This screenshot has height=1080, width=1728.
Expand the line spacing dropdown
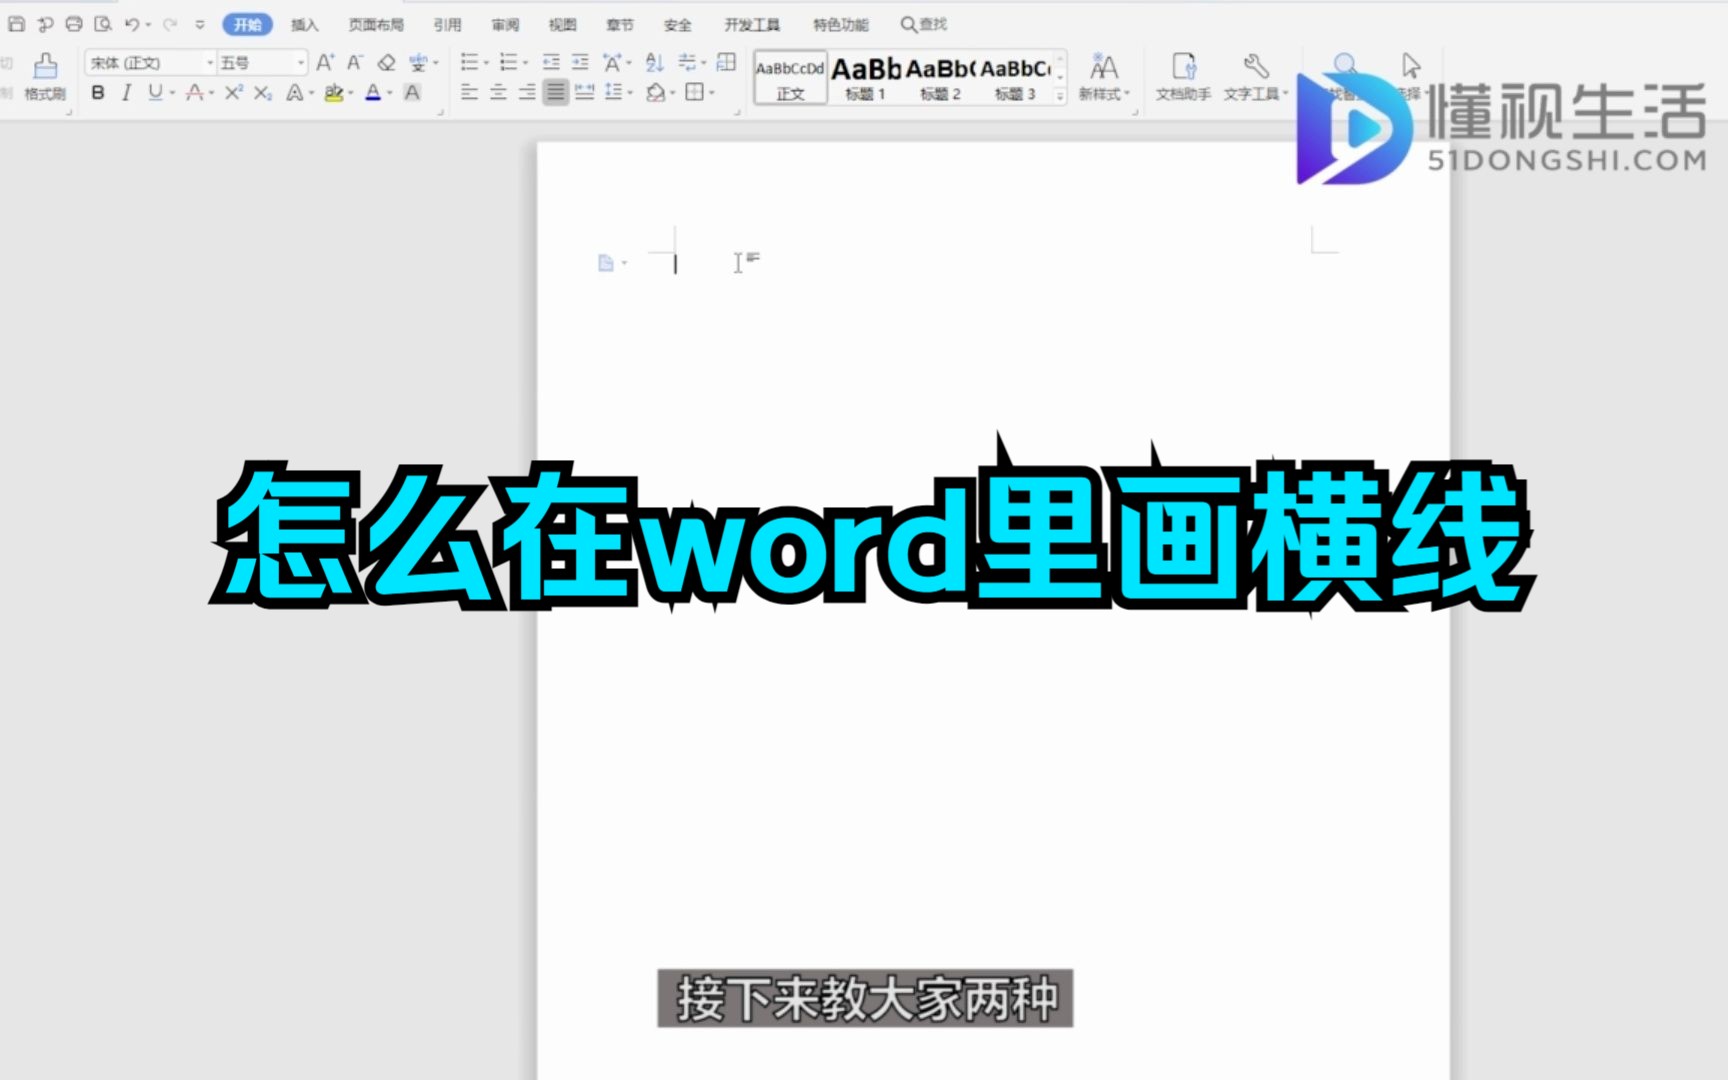click(631, 93)
